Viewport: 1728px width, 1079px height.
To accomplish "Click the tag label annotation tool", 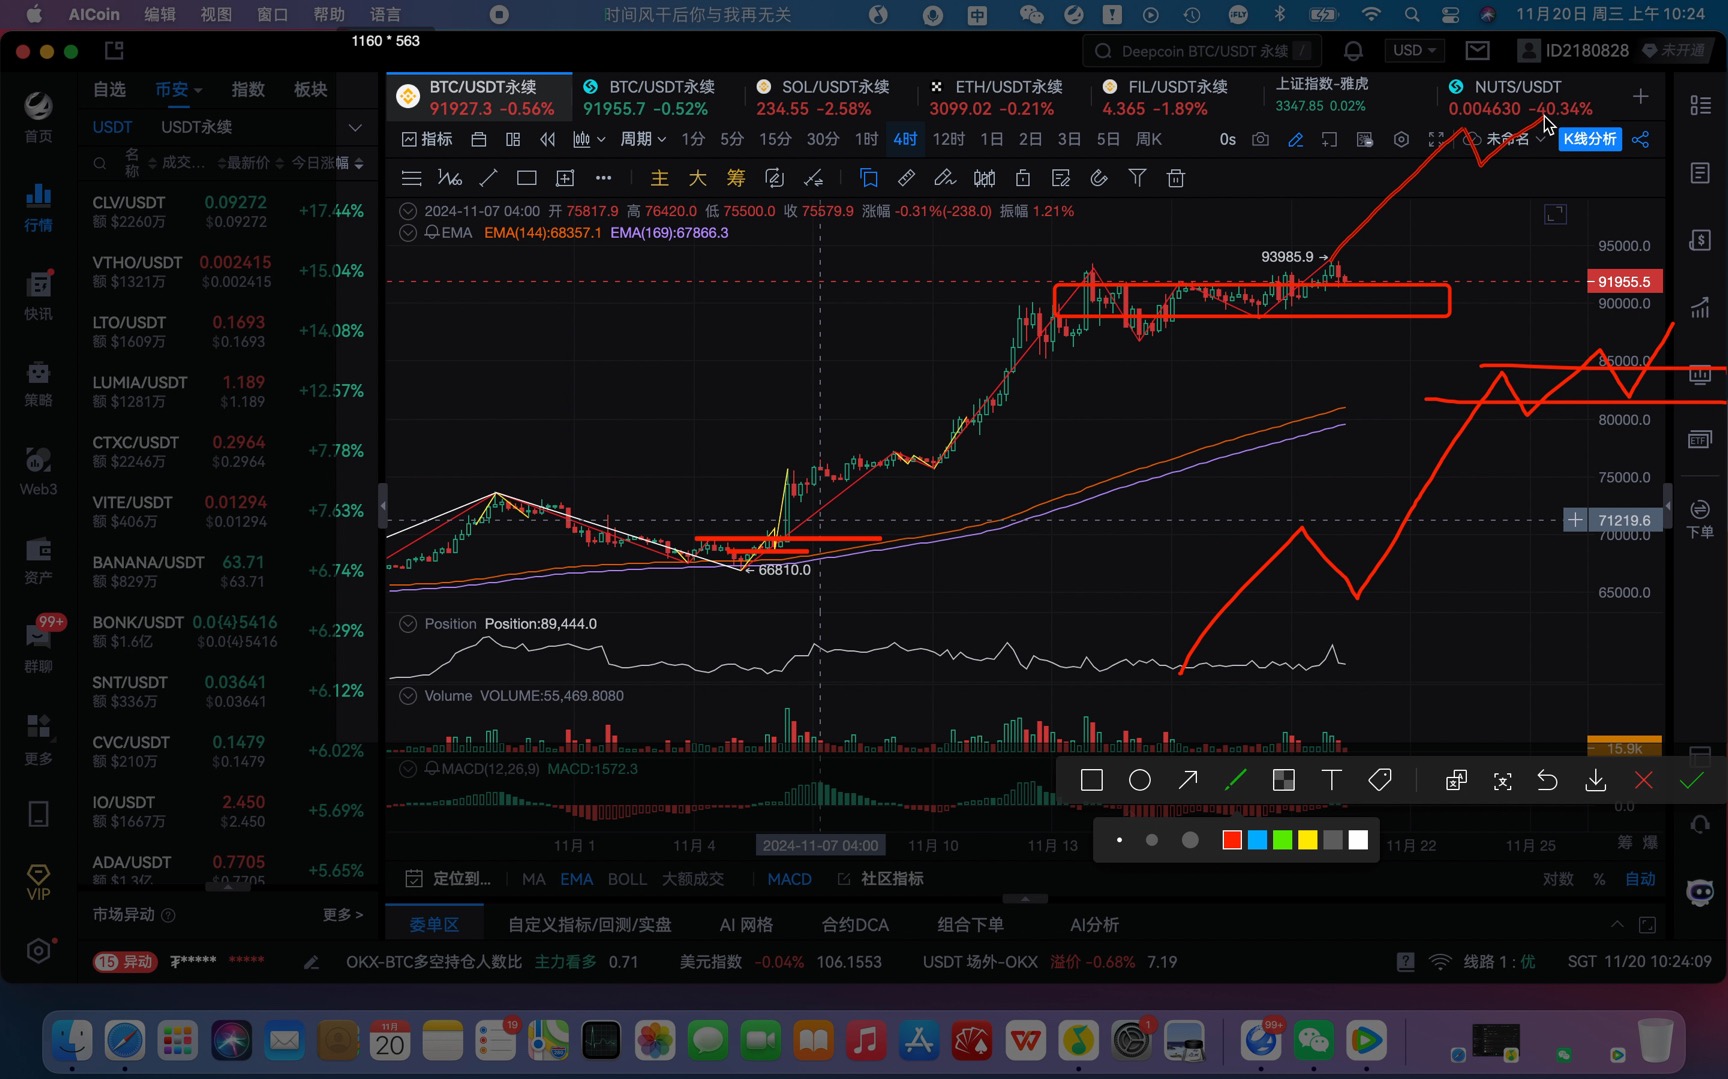I will coord(1380,780).
